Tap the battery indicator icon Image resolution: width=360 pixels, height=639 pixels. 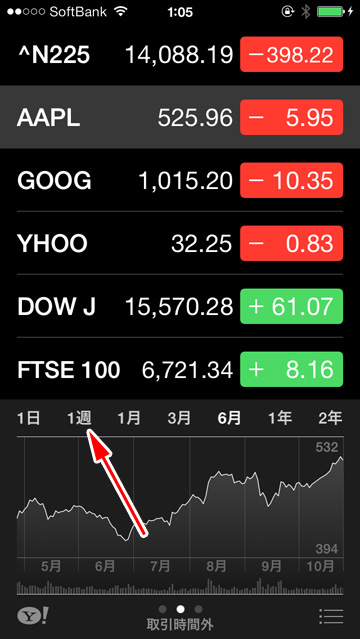pyautogui.click(x=333, y=12)
